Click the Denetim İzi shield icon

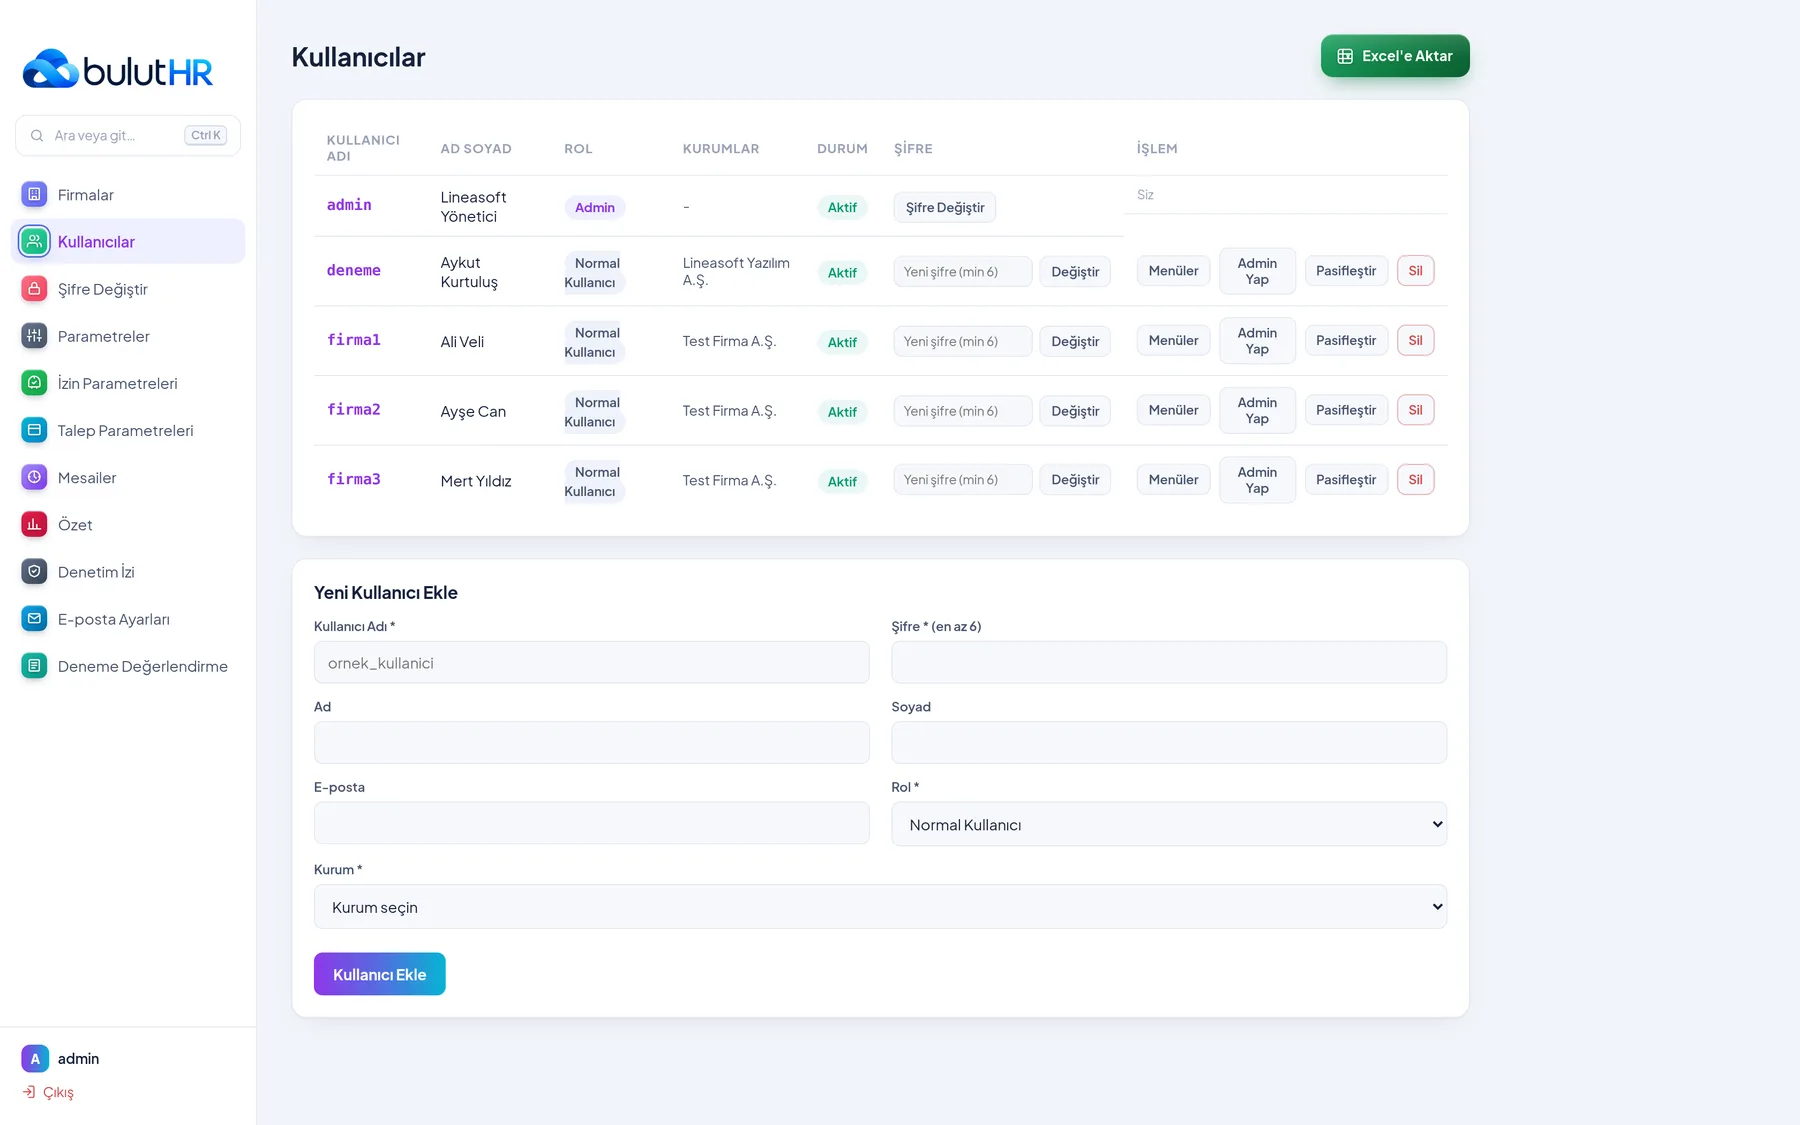click(34, 571)
